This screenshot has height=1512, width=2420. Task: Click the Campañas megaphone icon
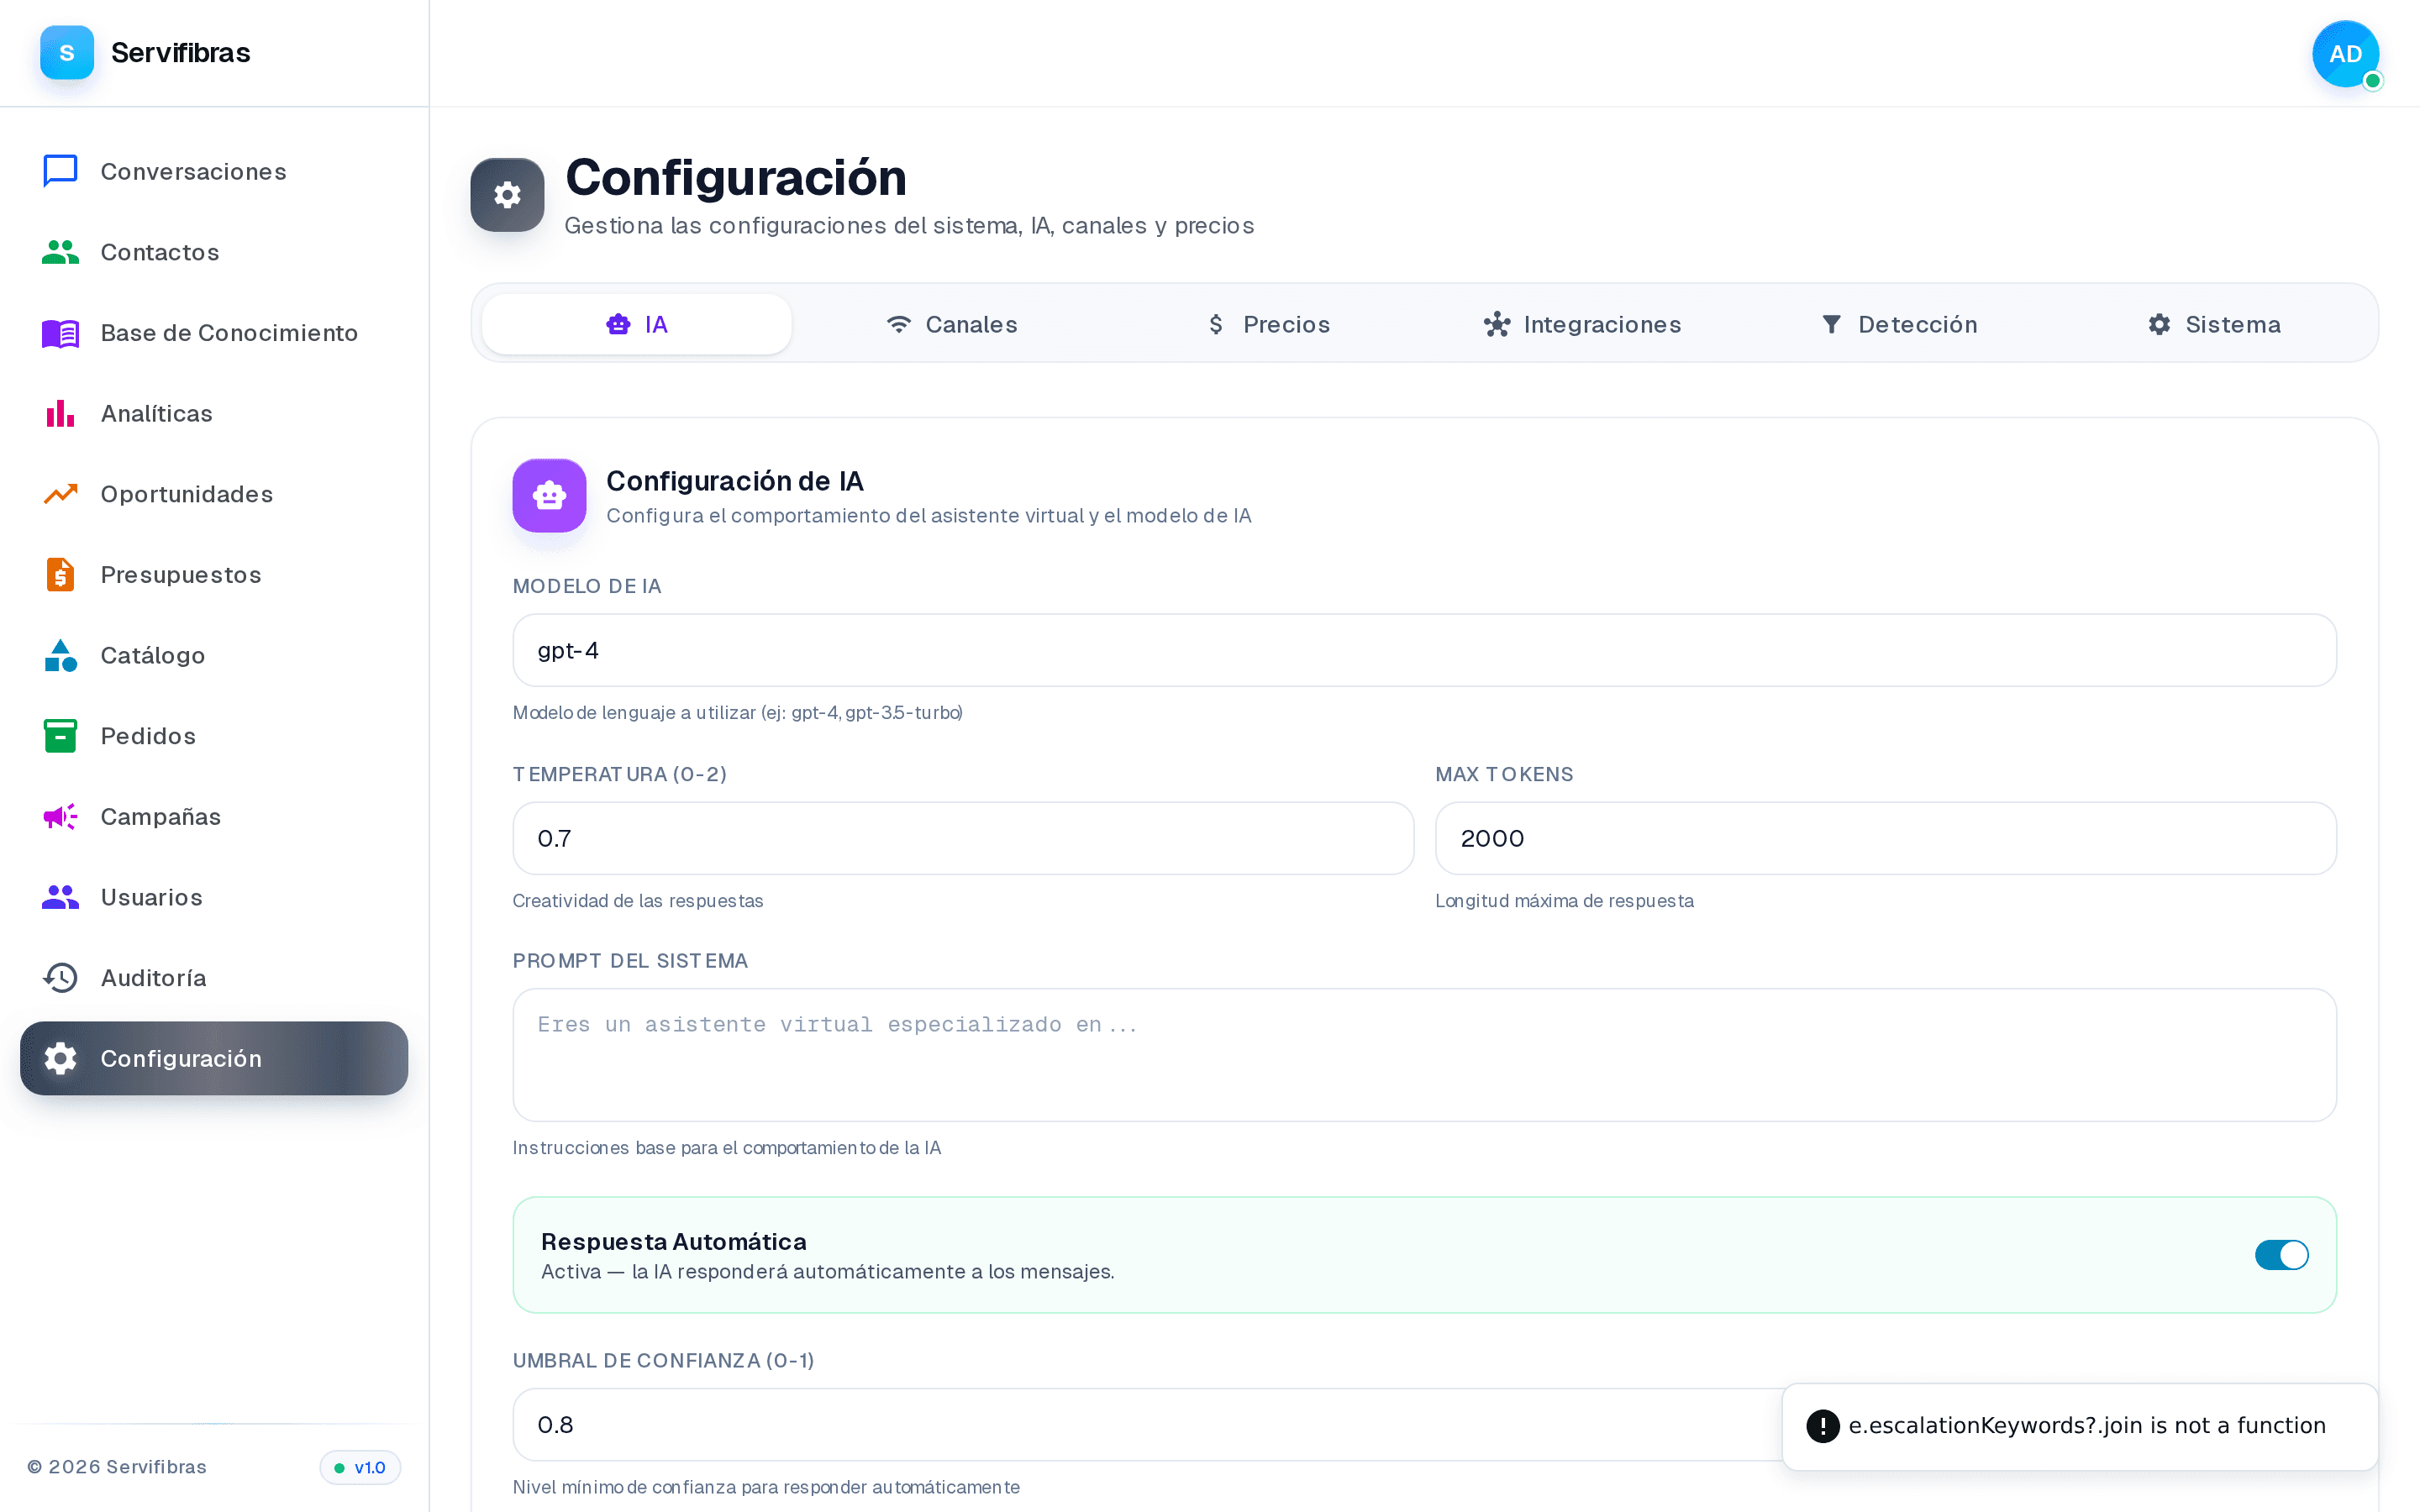point(60,816)
